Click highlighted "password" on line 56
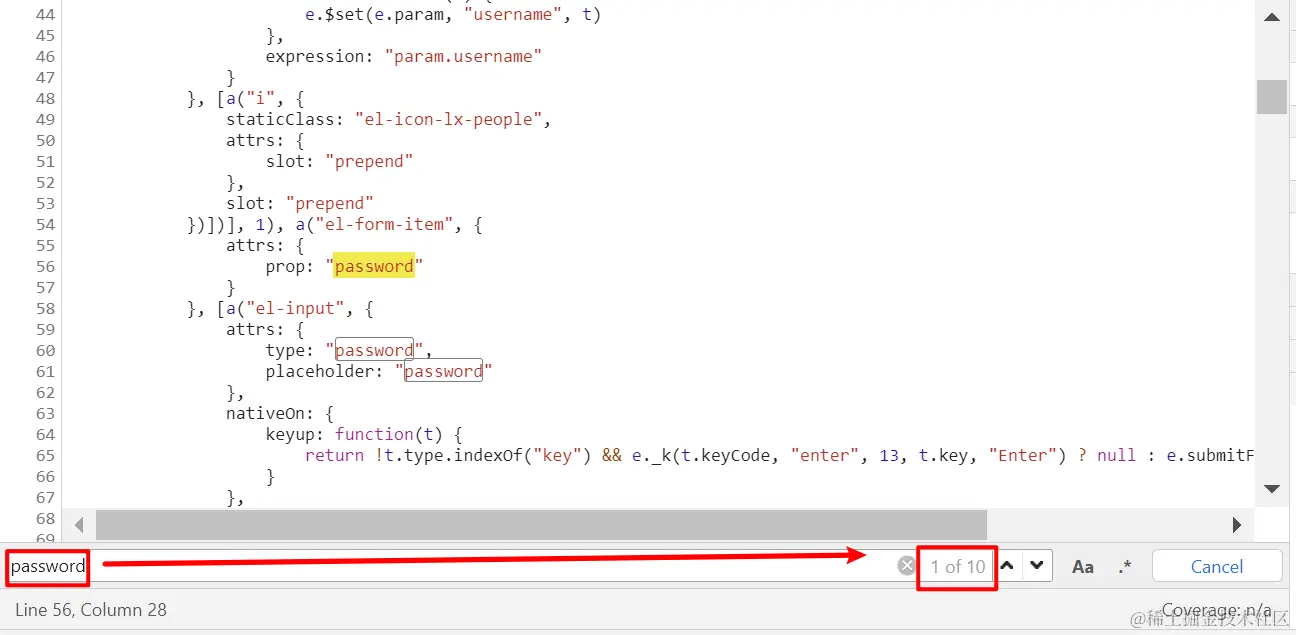Viewport: 1296px width, 635px height. [374, 266]
